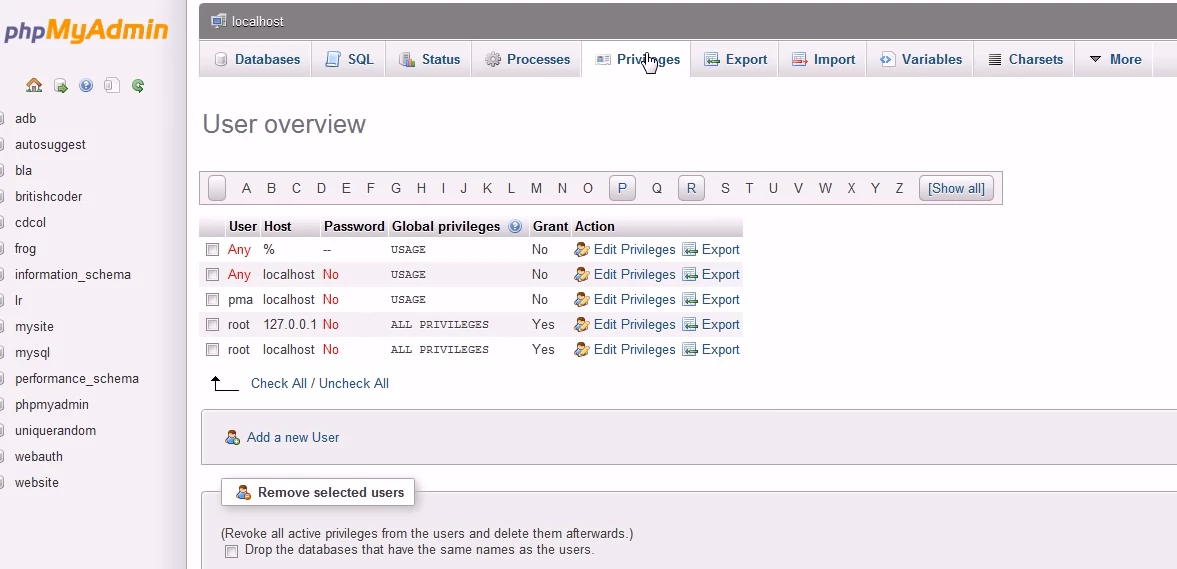Select the pma user checkbox
The width and height of the screenshot is (1177, 569).
point(212,300)
